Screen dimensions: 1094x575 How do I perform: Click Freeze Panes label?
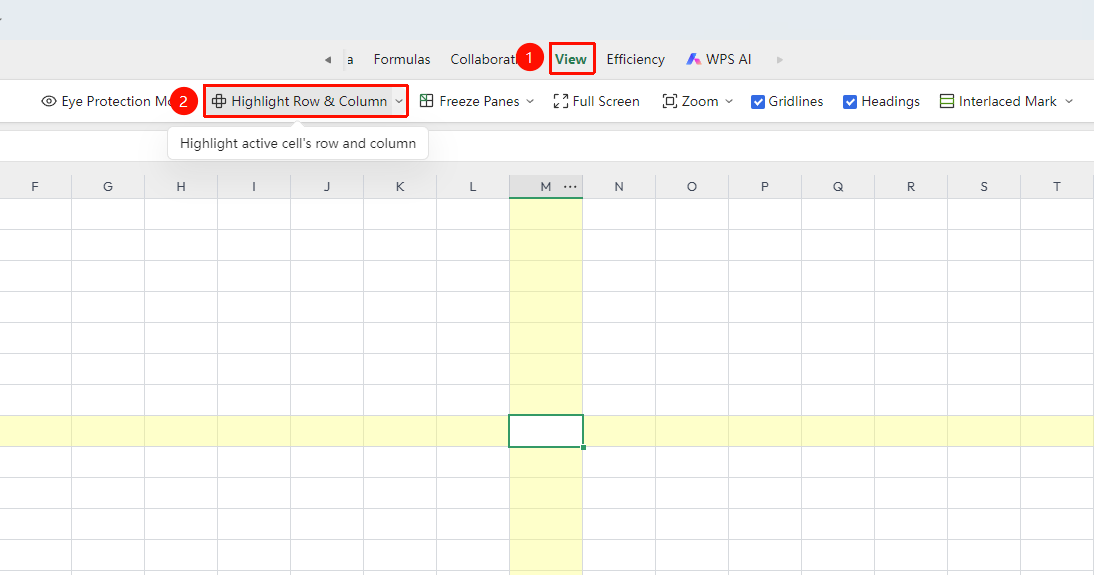479,101
